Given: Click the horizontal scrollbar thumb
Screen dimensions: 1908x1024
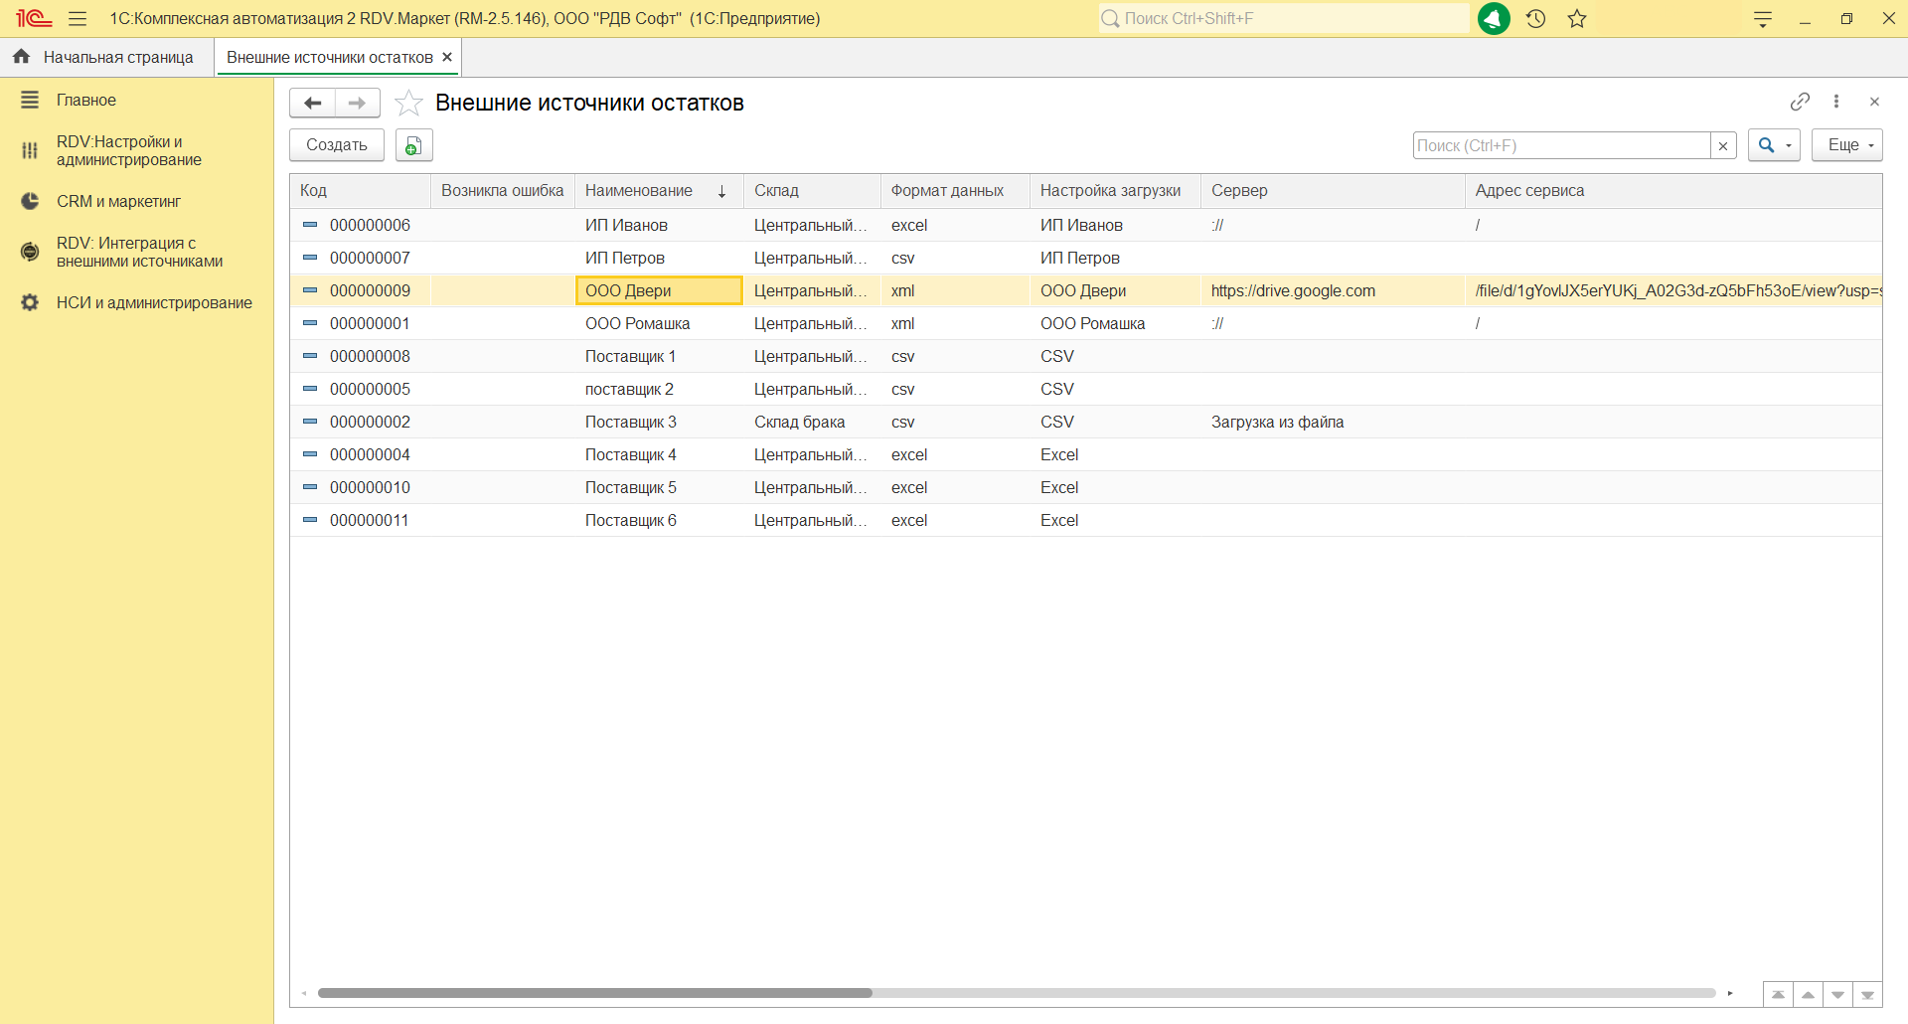Looking at the screenshot, I should pos(595,993).
